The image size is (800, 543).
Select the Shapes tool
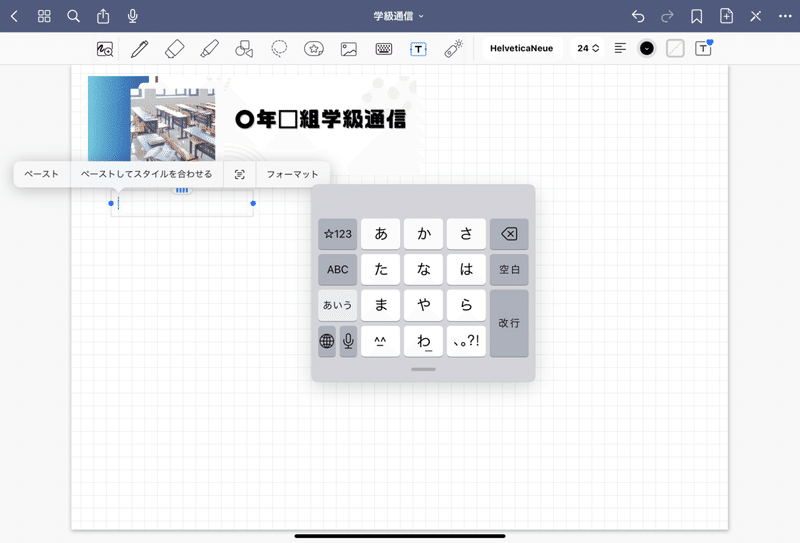(x=244, y=49)
